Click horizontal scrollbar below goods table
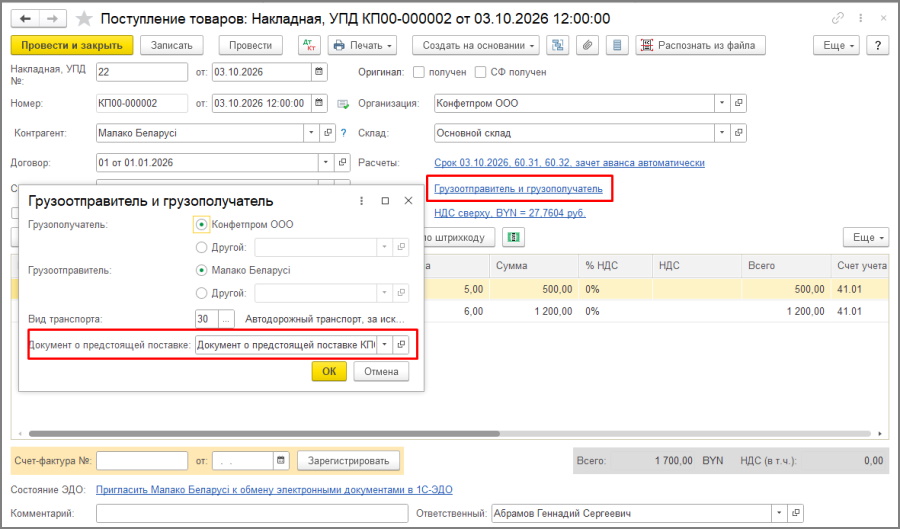Viewport: 900px width, 529px height. click(264, 434)
